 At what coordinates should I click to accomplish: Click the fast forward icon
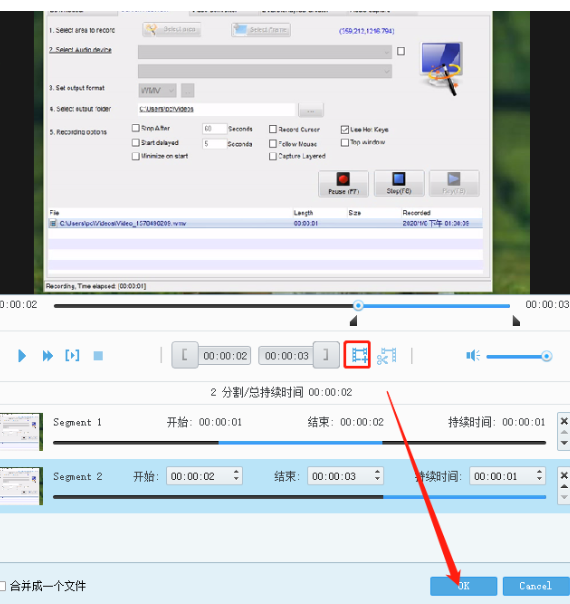tap(48, 356)
